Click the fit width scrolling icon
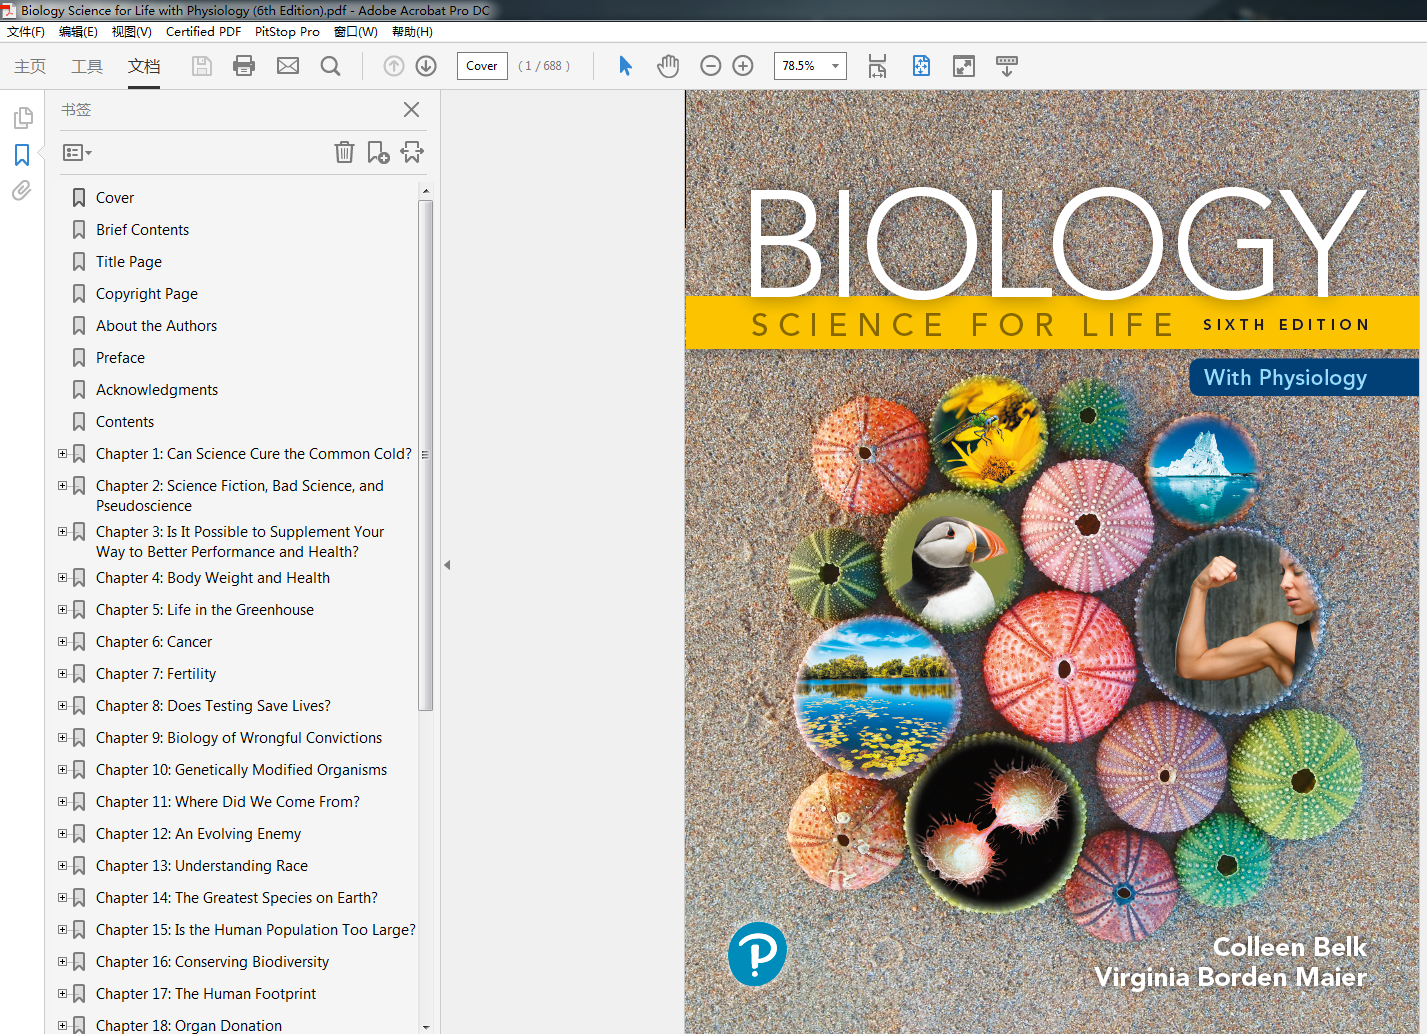This screenshot has width=1427, height=1034. (877, 66)
